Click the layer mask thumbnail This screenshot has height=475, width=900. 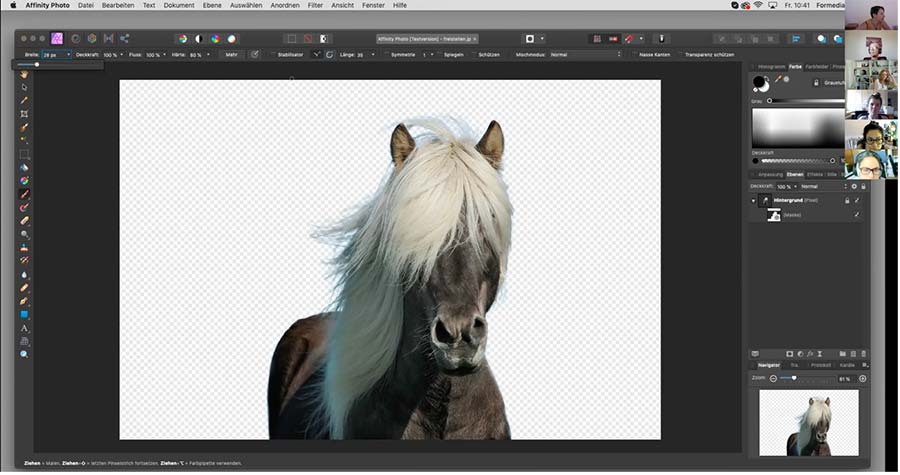[774, 214]
